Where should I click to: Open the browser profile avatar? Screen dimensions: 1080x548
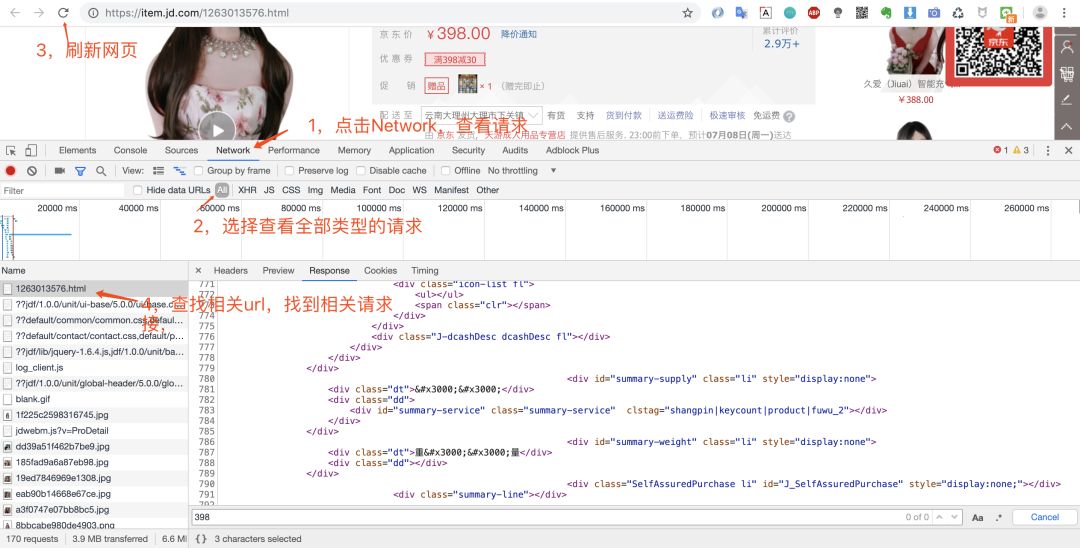click(1040, 12)
